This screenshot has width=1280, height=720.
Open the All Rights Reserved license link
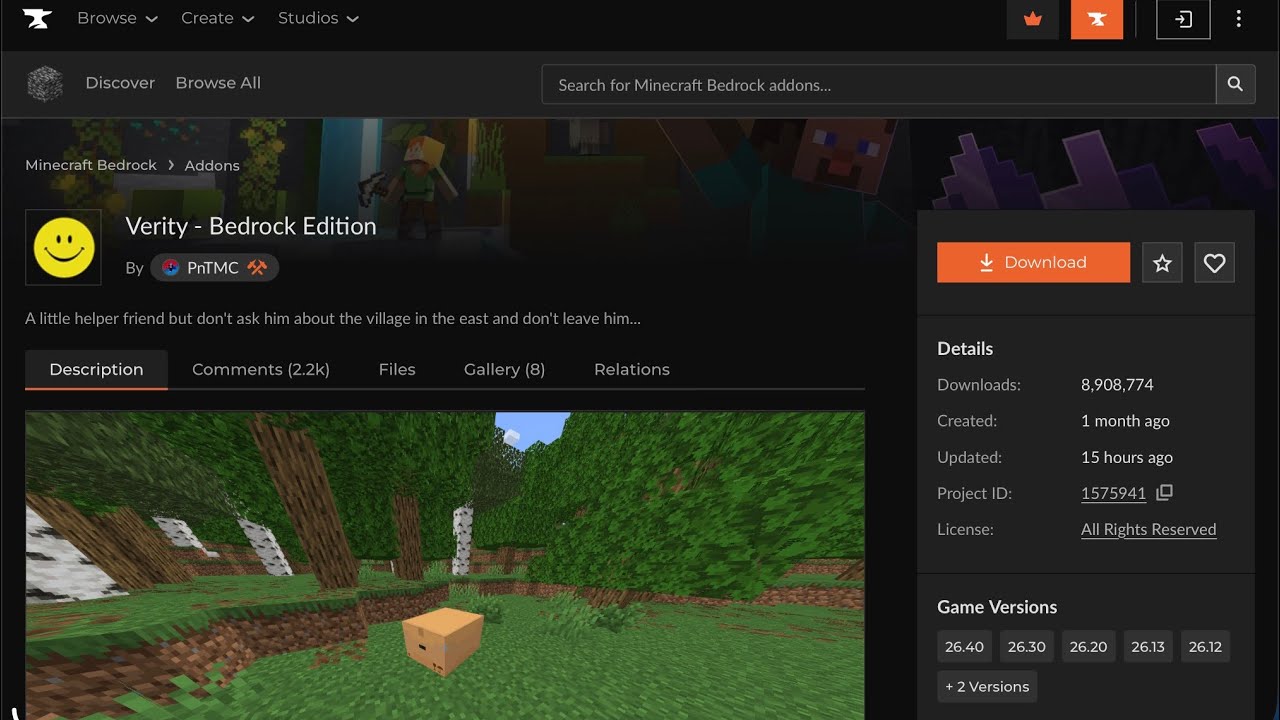(x=1148, y=529)
